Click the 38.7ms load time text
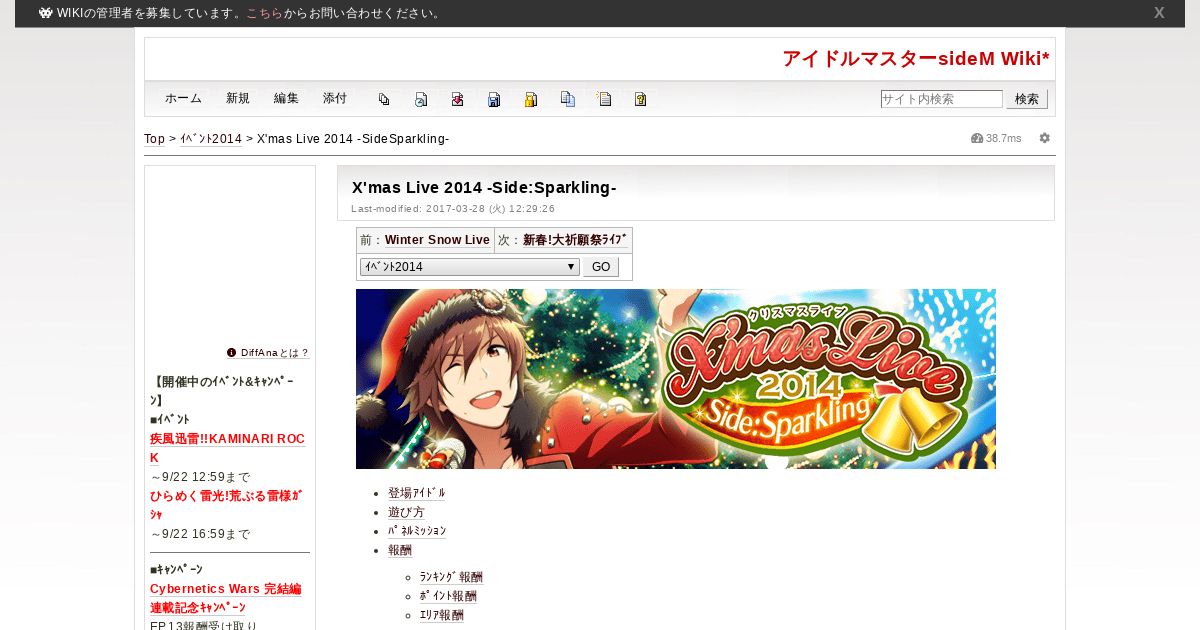1200x630 pixels. (1004, 138)
